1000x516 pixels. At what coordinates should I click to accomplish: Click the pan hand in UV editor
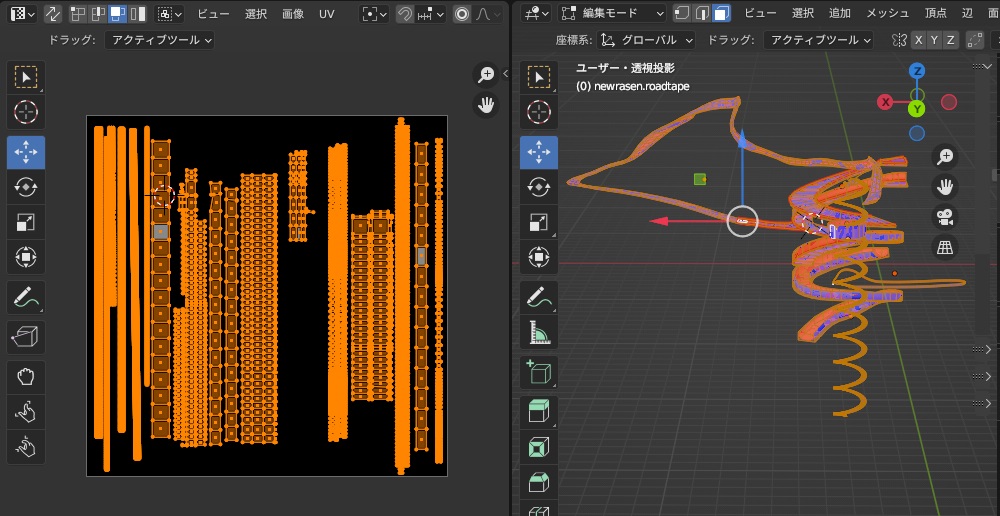point(486,105)
